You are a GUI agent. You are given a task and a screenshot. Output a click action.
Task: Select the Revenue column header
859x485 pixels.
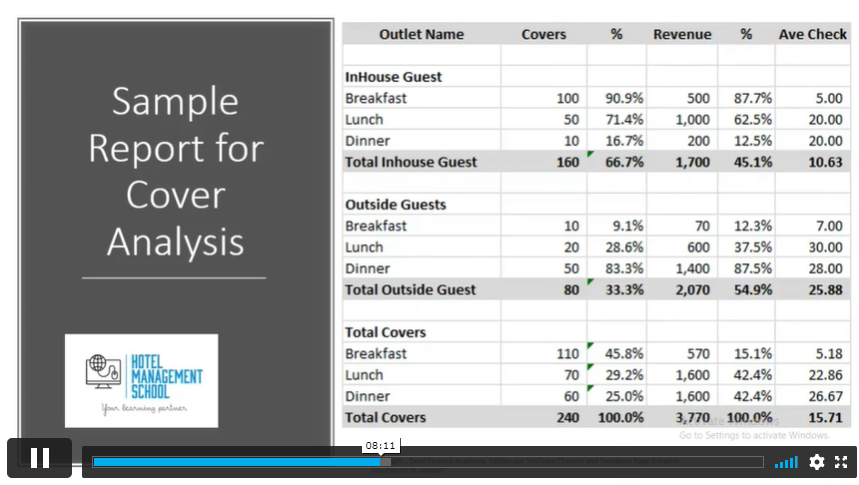click(682, 34)
